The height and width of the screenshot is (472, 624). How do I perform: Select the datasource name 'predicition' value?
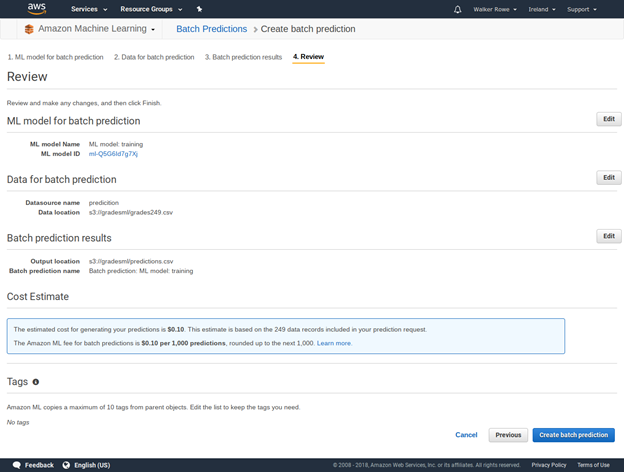(x=103, y=203)
